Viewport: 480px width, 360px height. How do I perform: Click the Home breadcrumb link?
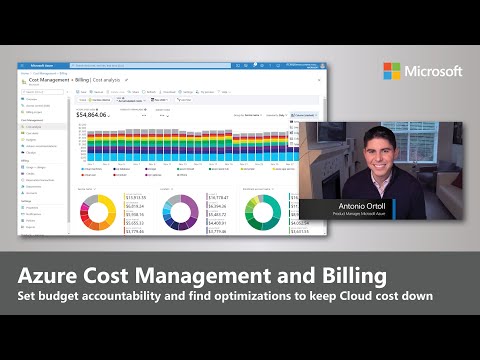pos(25,73)
